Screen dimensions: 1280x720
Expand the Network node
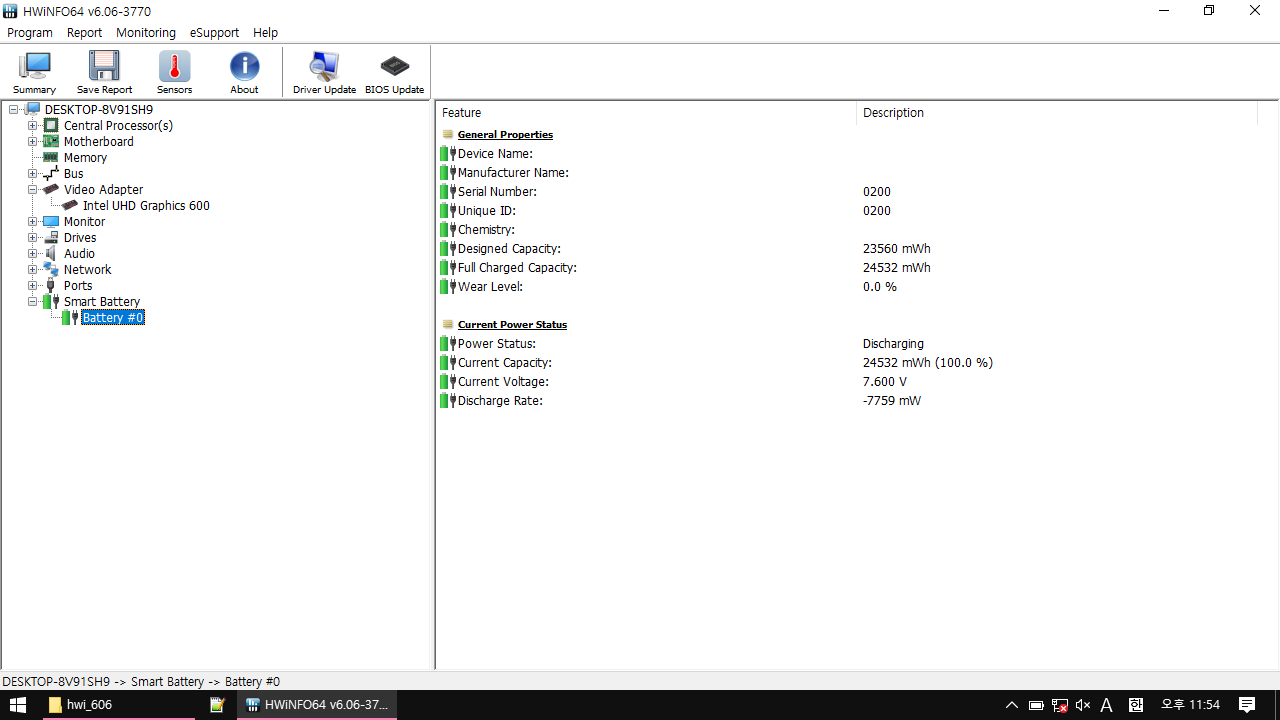tap(33, 270)
